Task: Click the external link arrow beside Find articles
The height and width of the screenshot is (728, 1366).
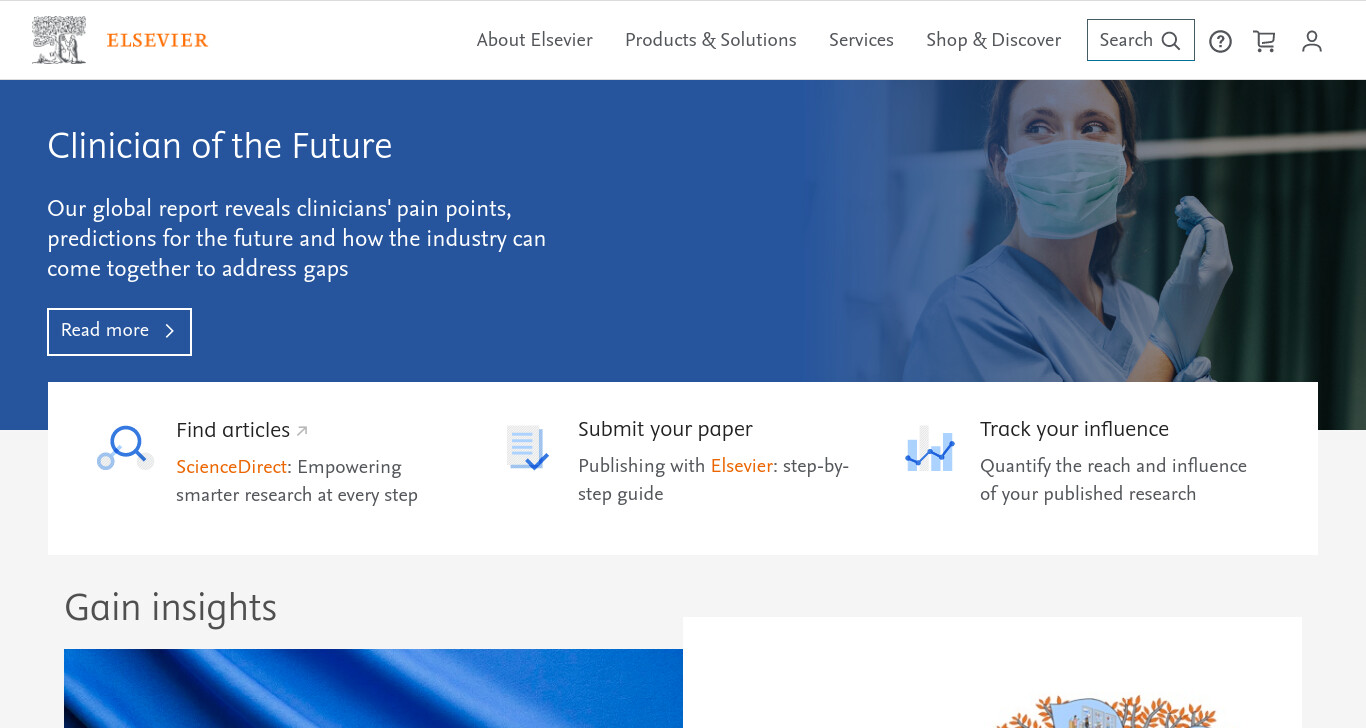Action: 302,431
